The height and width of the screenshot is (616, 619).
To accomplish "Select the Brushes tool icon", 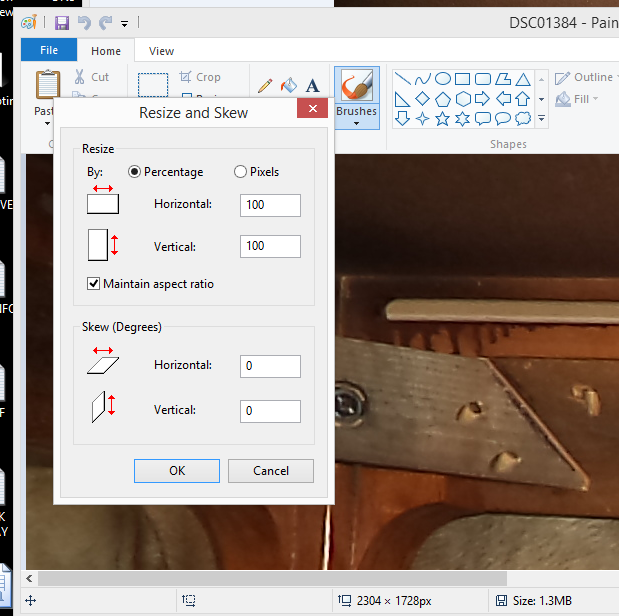I will tap(357, 85).
